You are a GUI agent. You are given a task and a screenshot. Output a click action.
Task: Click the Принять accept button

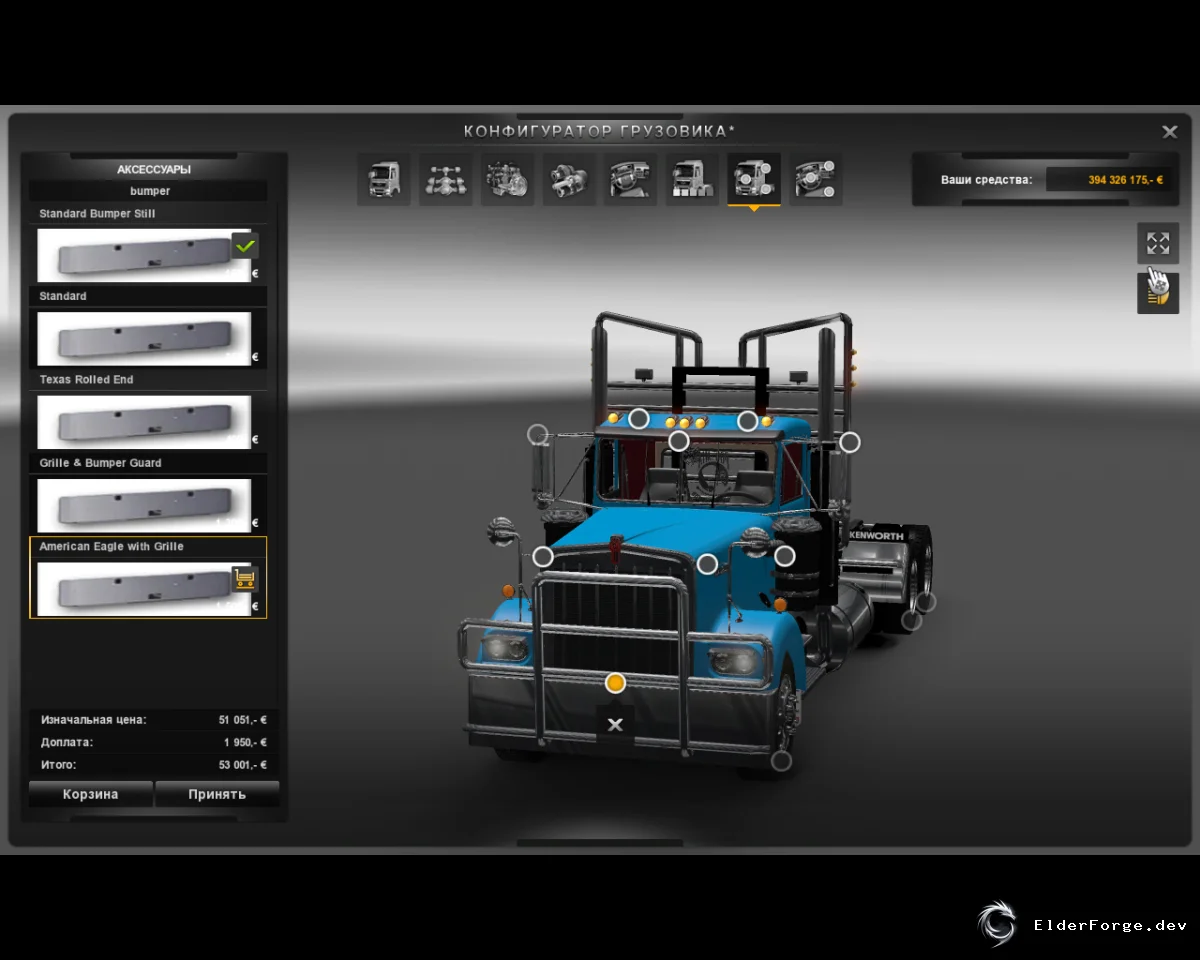tap(217, 795)
